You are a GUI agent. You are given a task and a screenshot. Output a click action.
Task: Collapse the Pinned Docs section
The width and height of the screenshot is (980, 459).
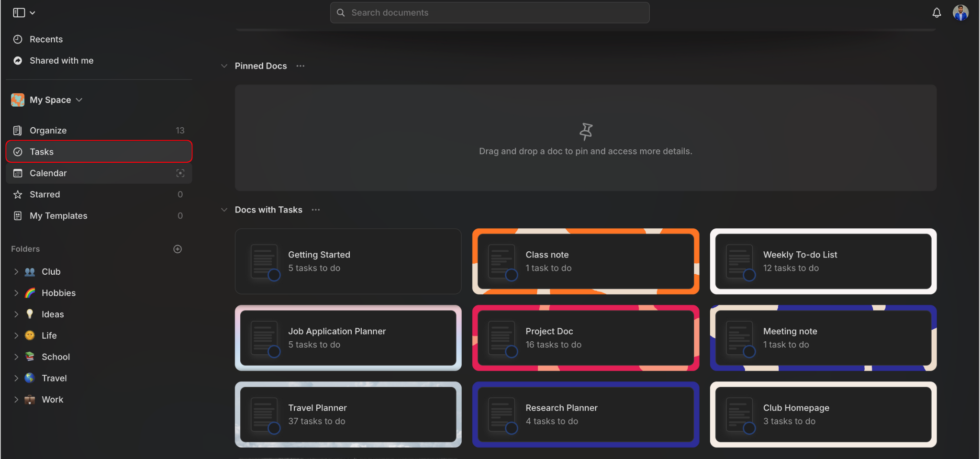(224, 66)
